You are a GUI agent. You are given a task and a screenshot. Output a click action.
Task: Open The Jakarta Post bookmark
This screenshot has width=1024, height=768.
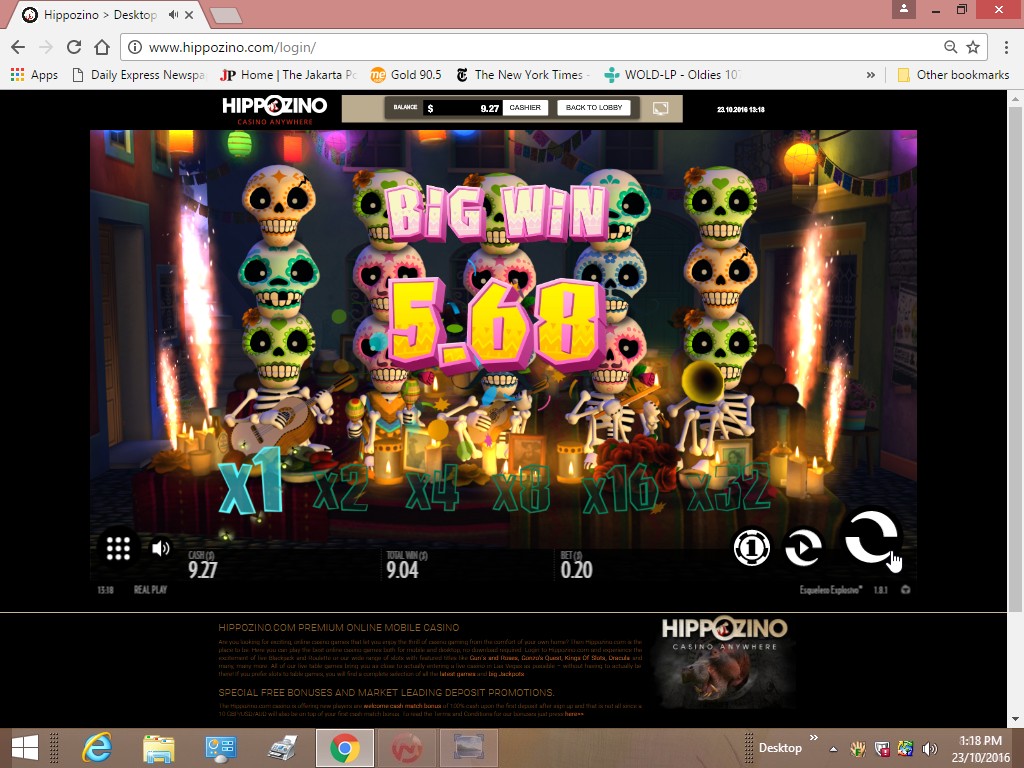289,75
